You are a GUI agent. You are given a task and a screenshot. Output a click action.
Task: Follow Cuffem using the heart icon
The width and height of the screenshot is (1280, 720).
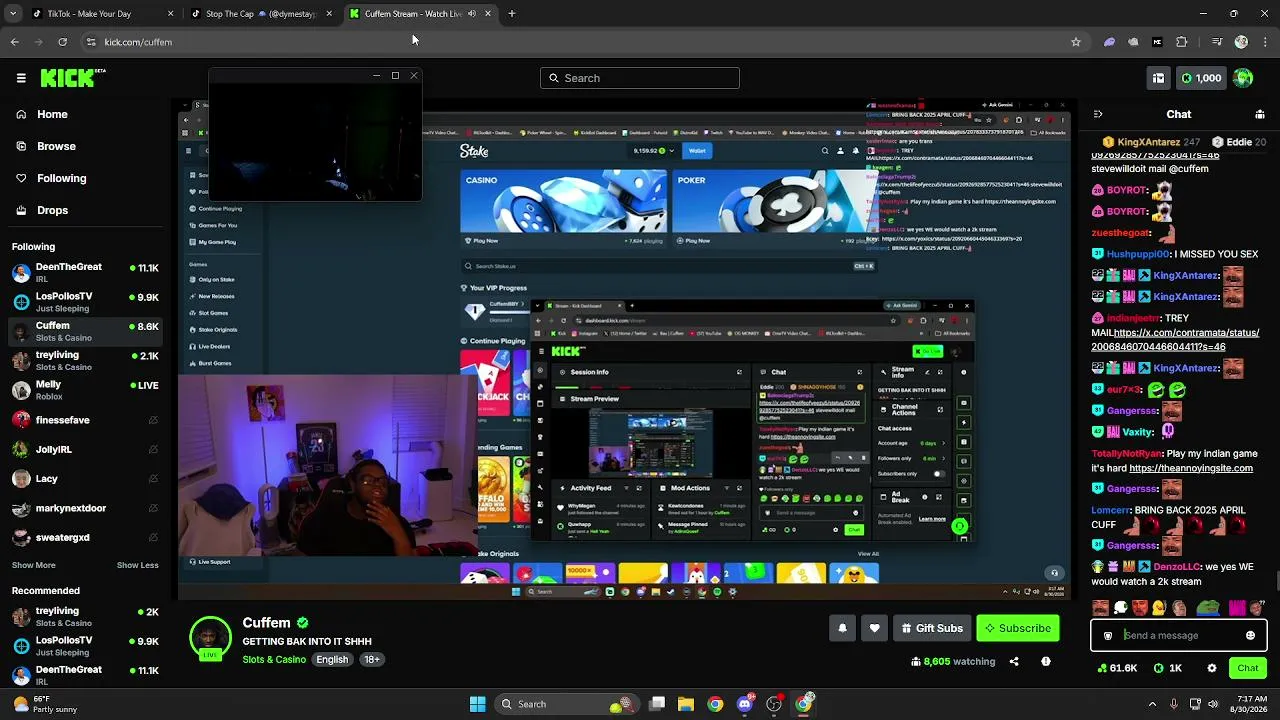click(874, 628)
